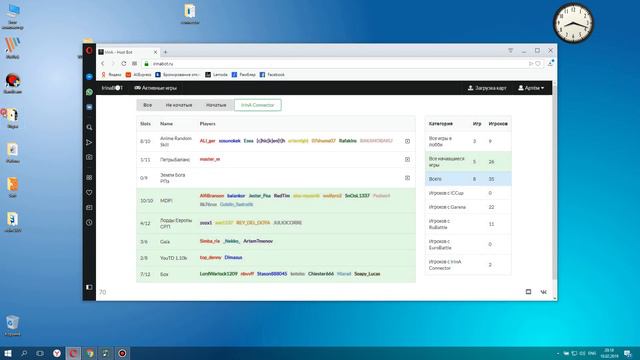Click the desktop clock gadget

click(573, 23)
